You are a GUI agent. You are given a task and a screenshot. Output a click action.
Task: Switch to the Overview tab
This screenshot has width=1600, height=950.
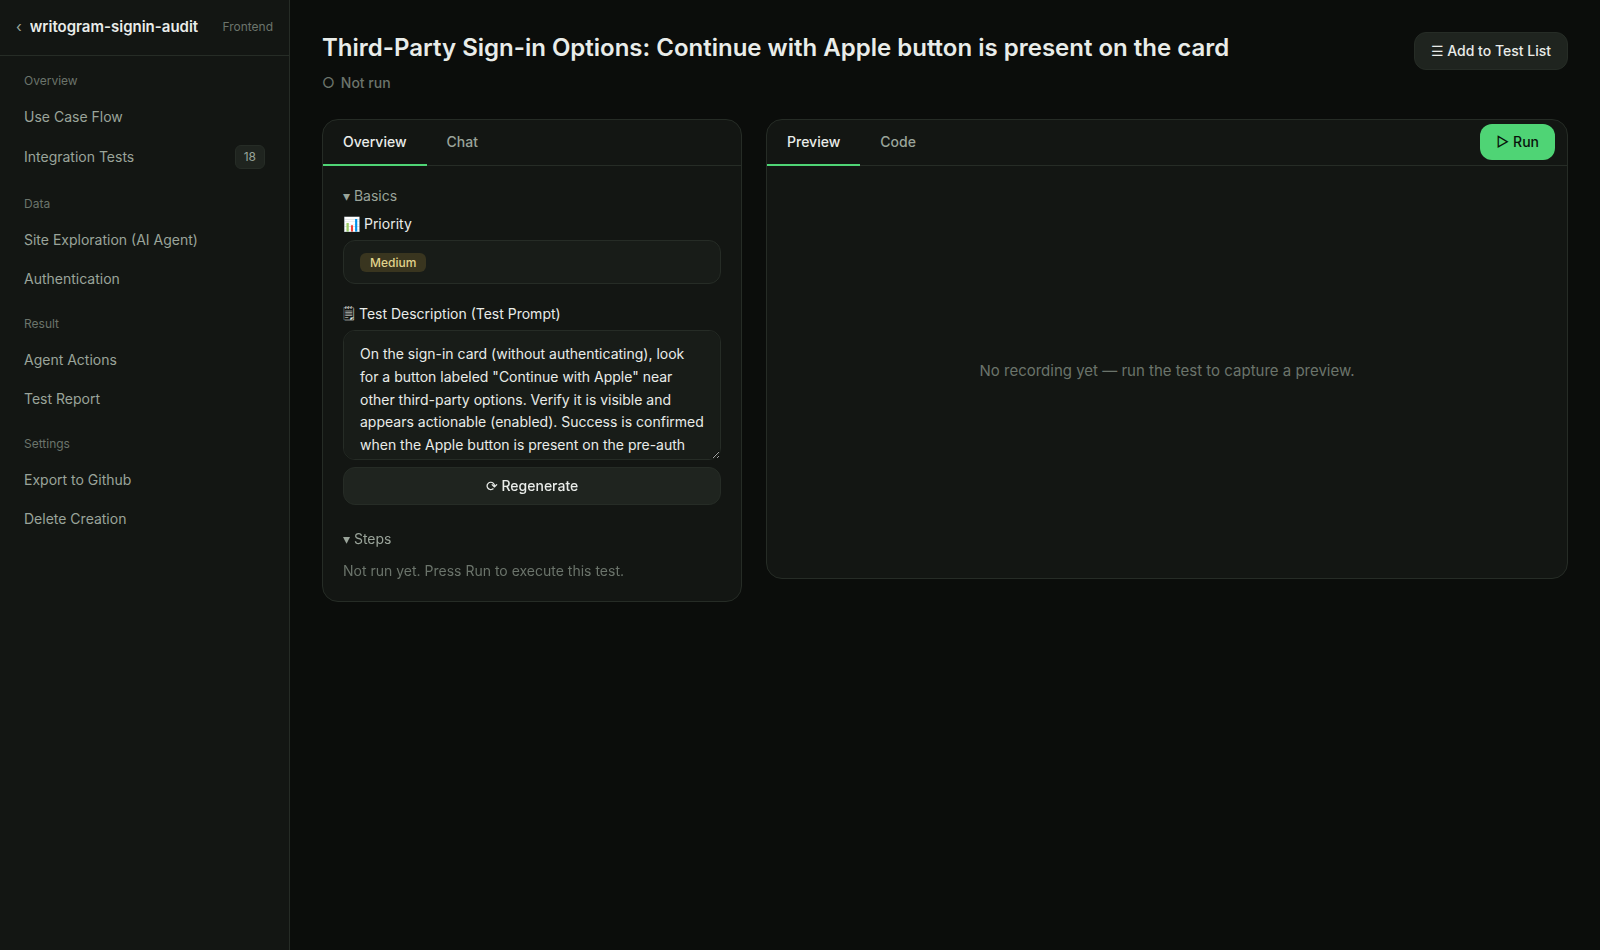(x=375, y=142)
